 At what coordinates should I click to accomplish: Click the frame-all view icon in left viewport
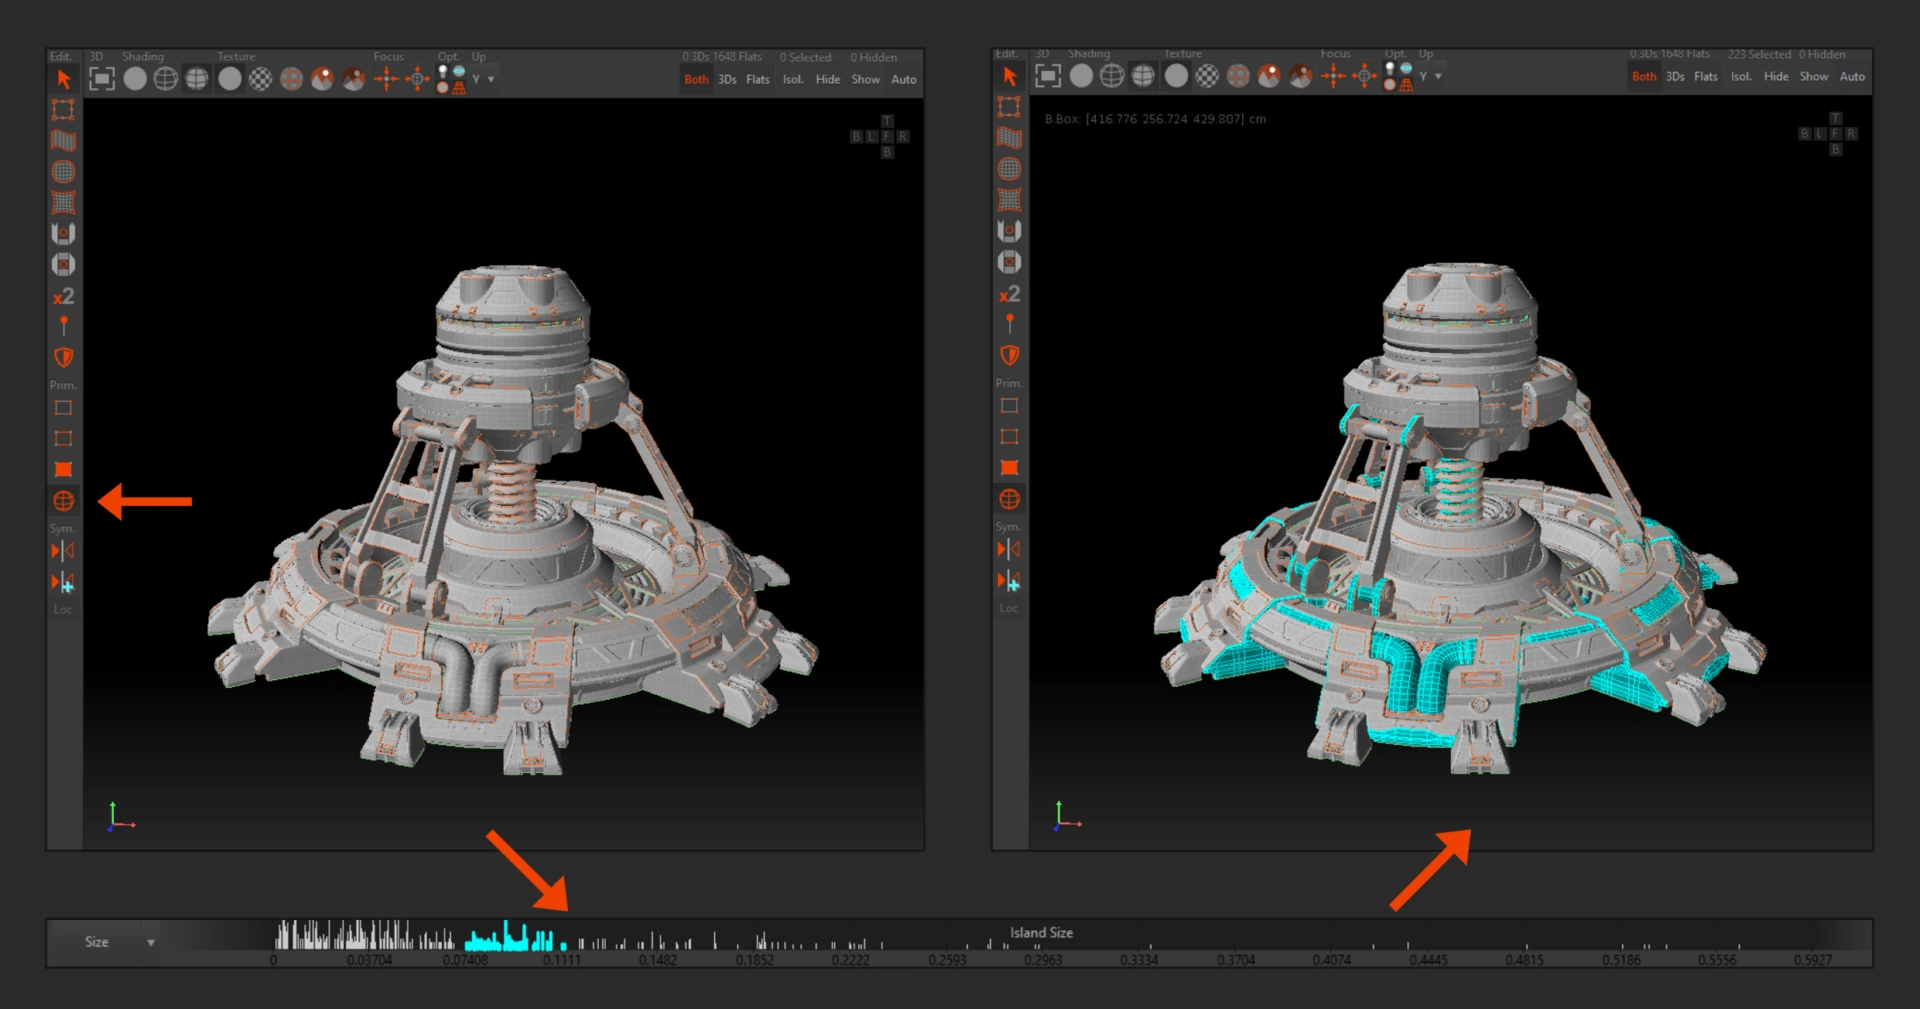pos(102,79)
